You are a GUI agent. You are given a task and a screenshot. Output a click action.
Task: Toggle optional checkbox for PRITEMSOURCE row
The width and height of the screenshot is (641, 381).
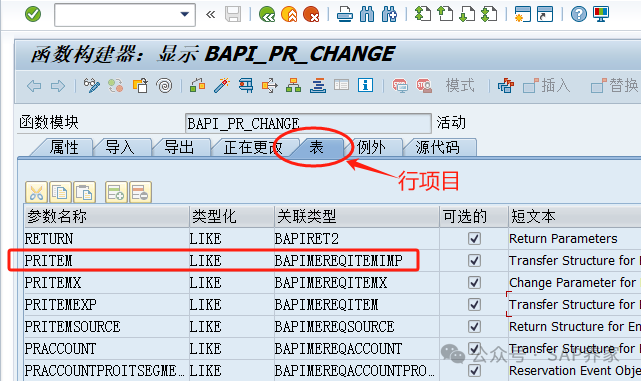click(474, 327)
